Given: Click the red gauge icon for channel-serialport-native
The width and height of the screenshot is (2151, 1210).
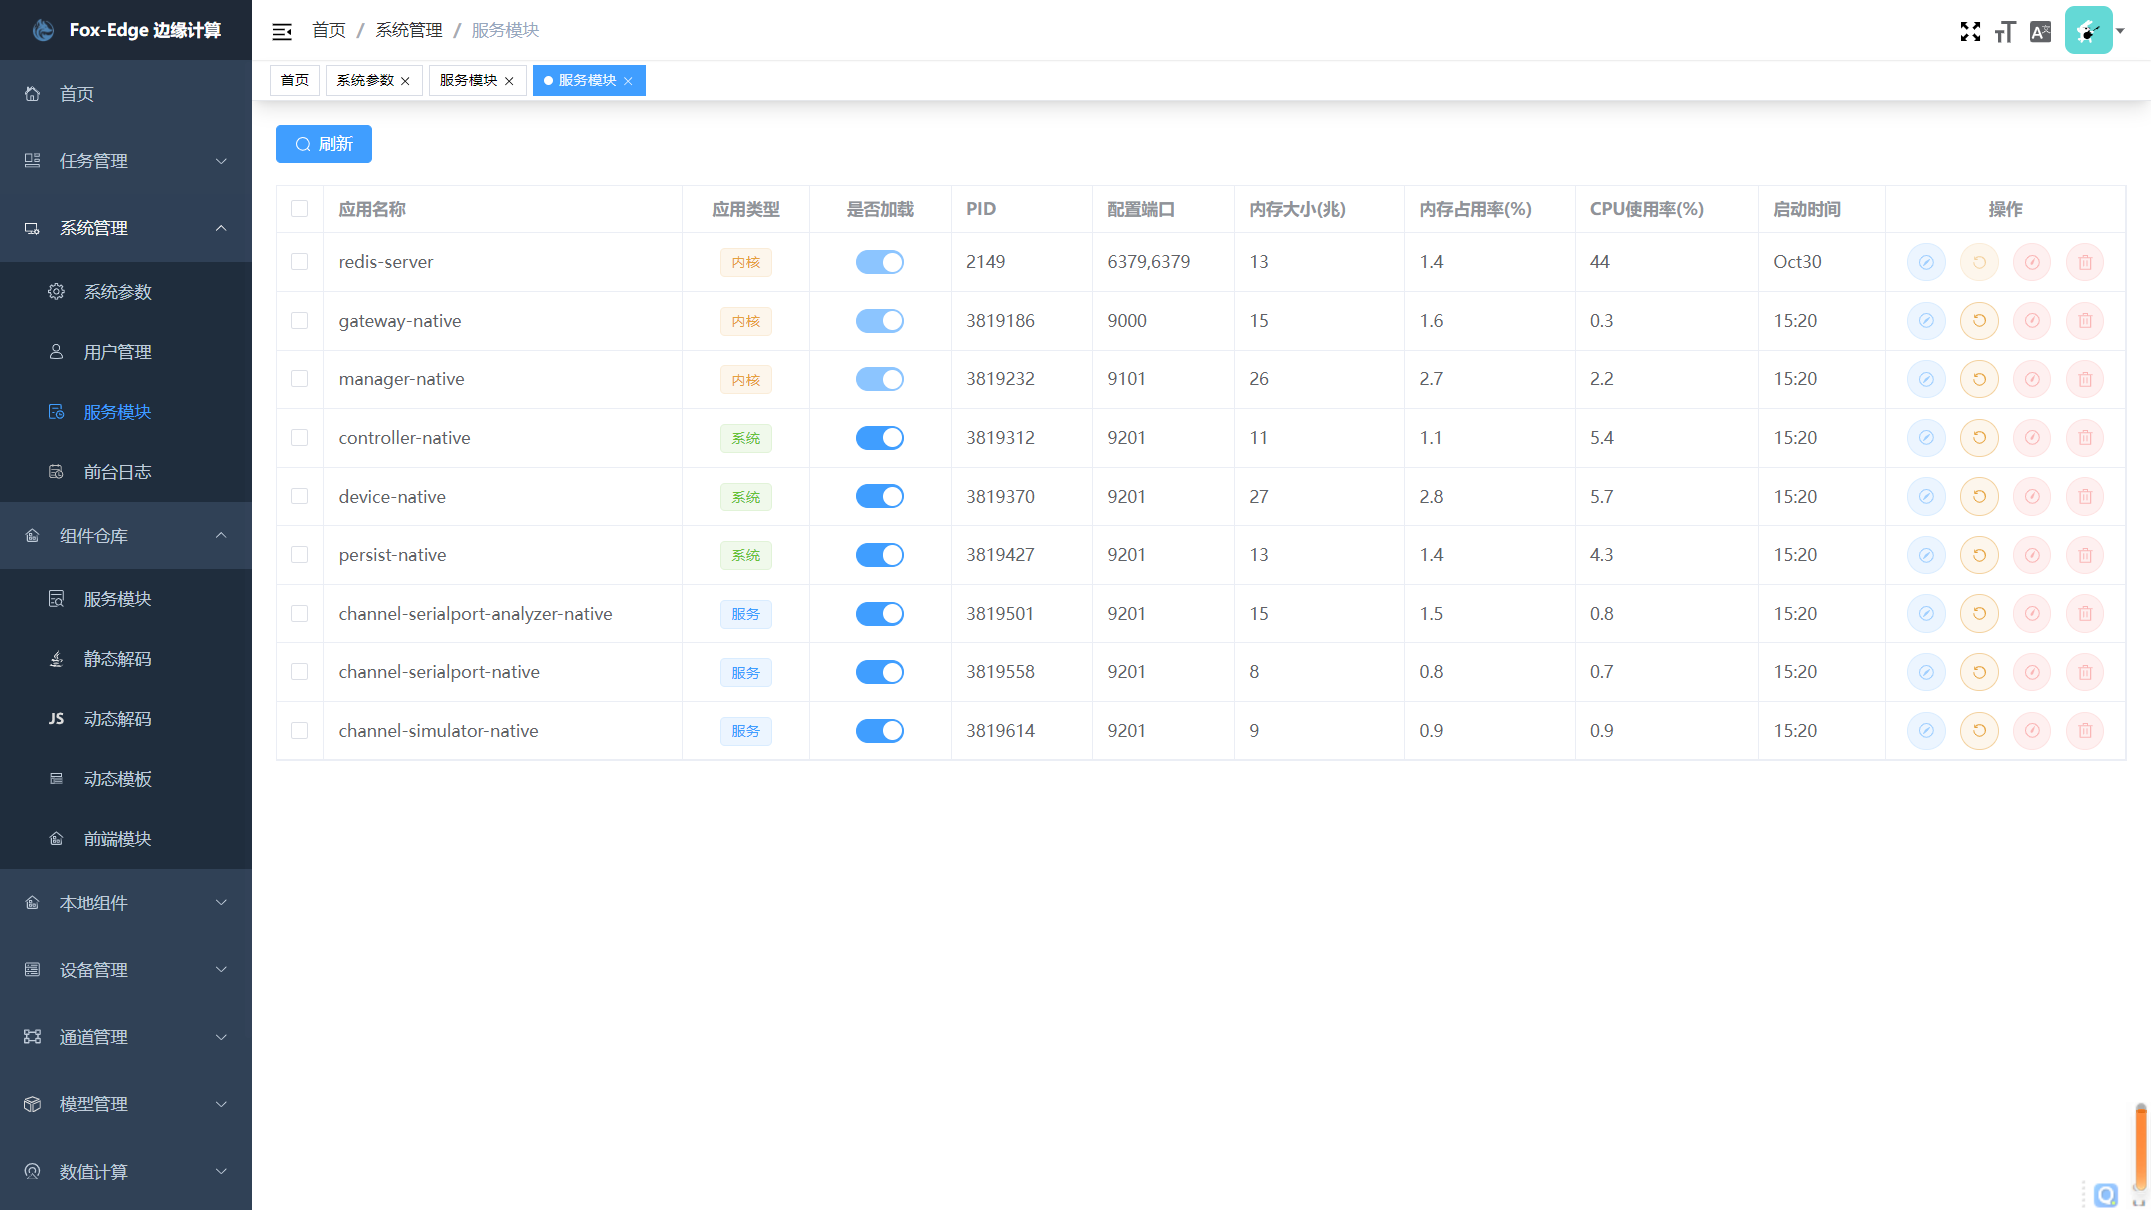Looking at the screenshot, I should [2032, 672].
